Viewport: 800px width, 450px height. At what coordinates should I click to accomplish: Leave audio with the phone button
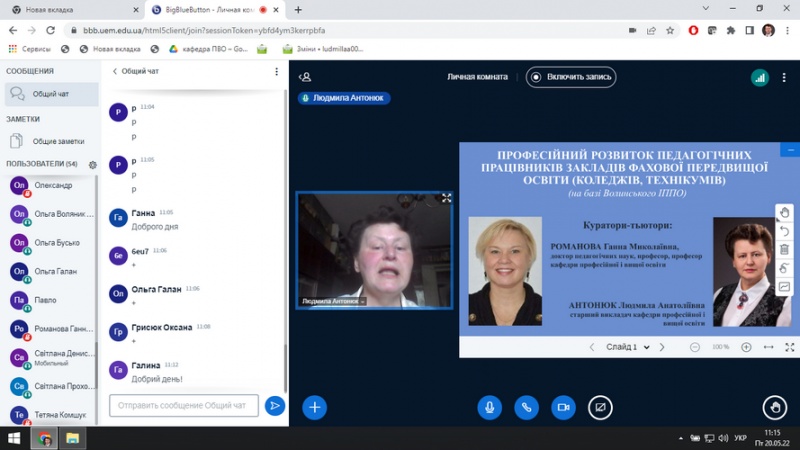click(526, 407)
